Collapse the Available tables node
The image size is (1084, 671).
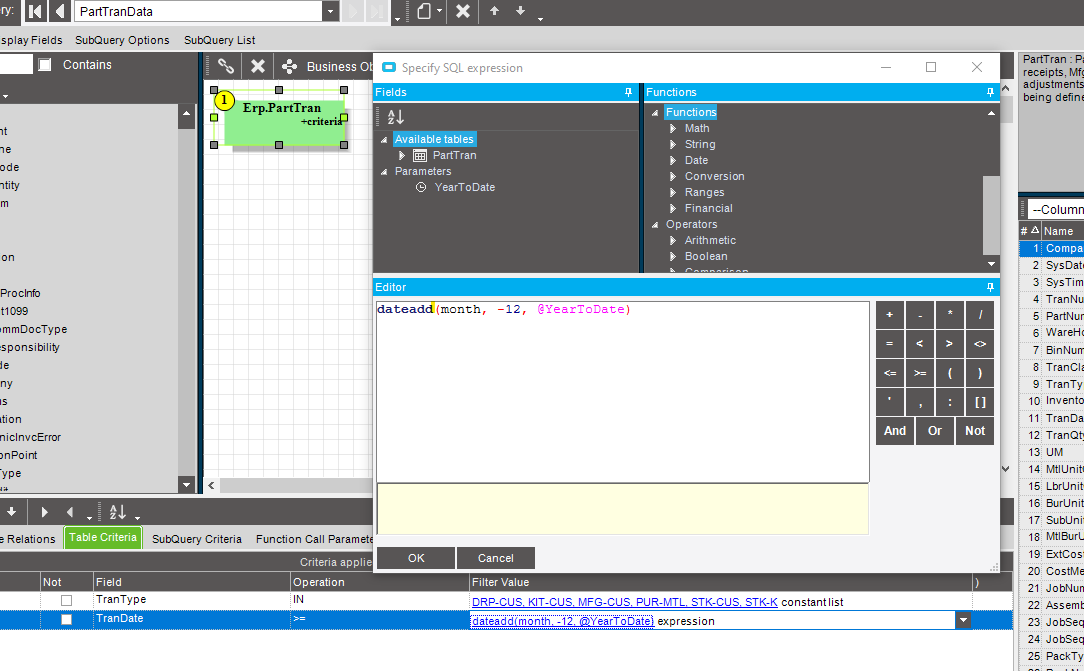384,140
